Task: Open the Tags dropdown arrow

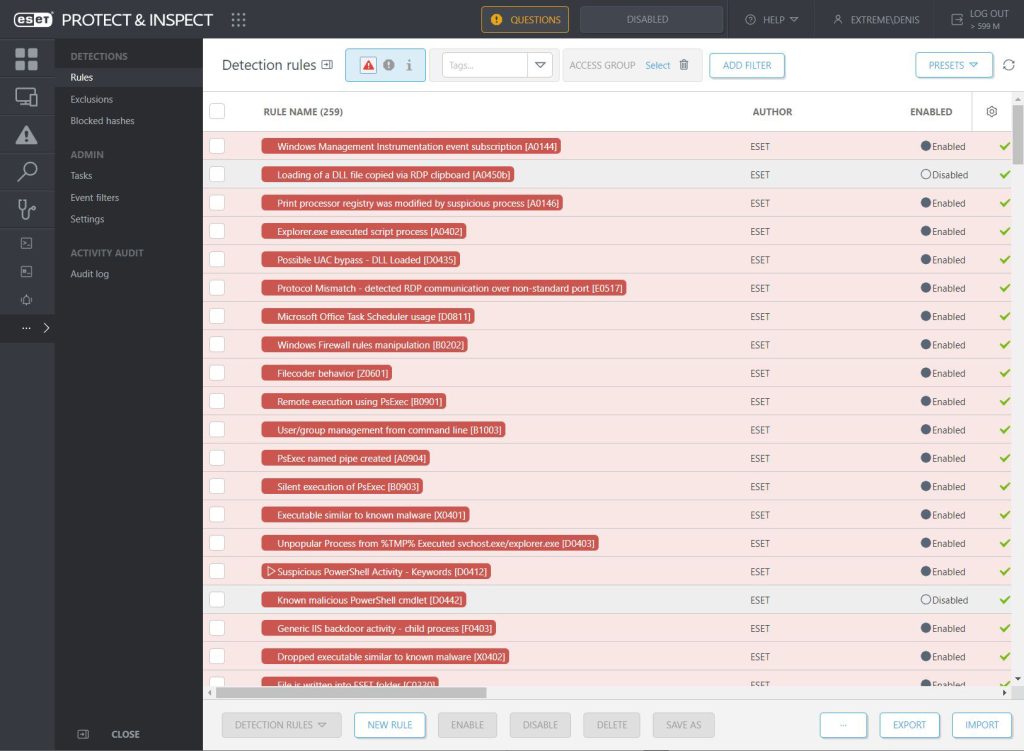Action: (x=540, y=65)
